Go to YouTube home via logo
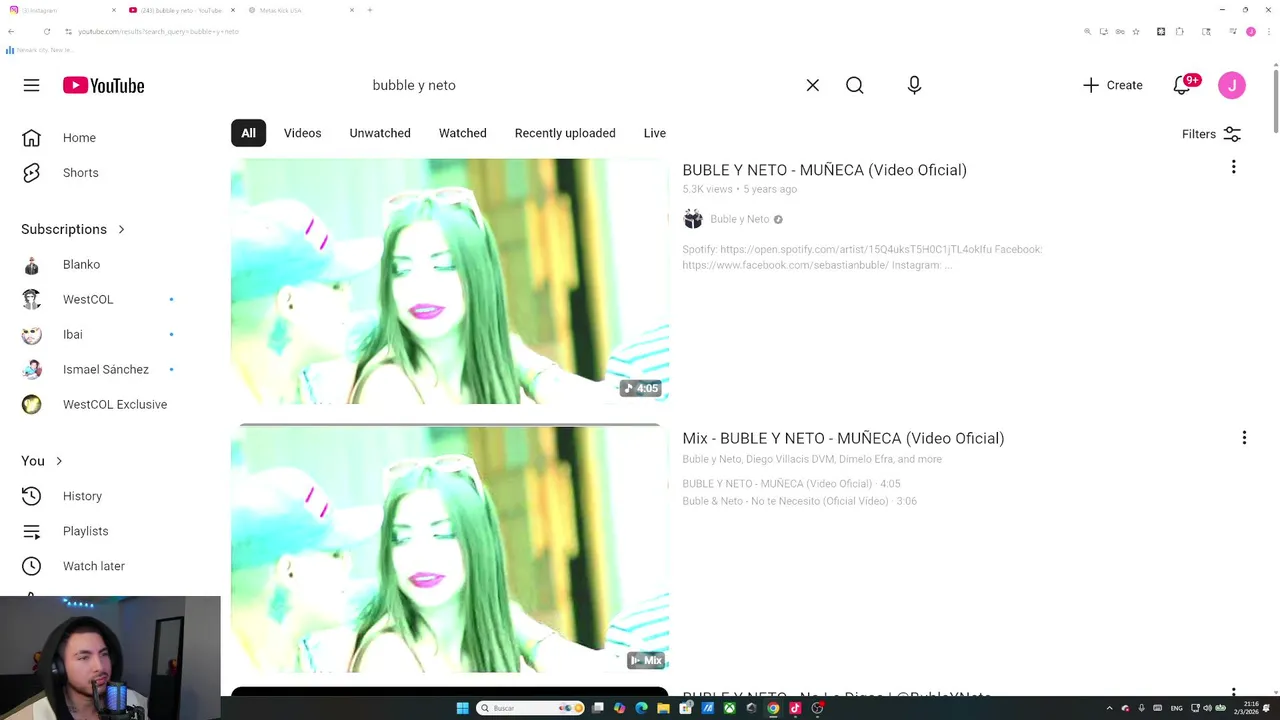Viewport: 1280px width, 720px height. pos(103,85)
